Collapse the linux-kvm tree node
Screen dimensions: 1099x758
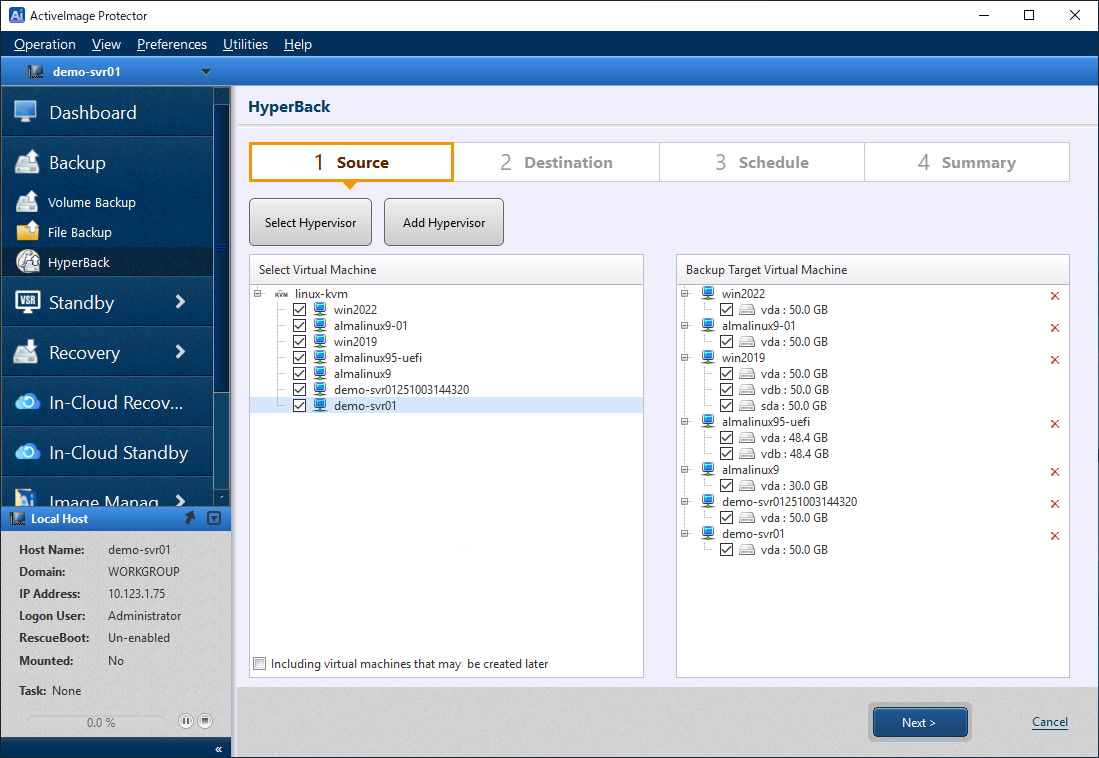point(260,294)
